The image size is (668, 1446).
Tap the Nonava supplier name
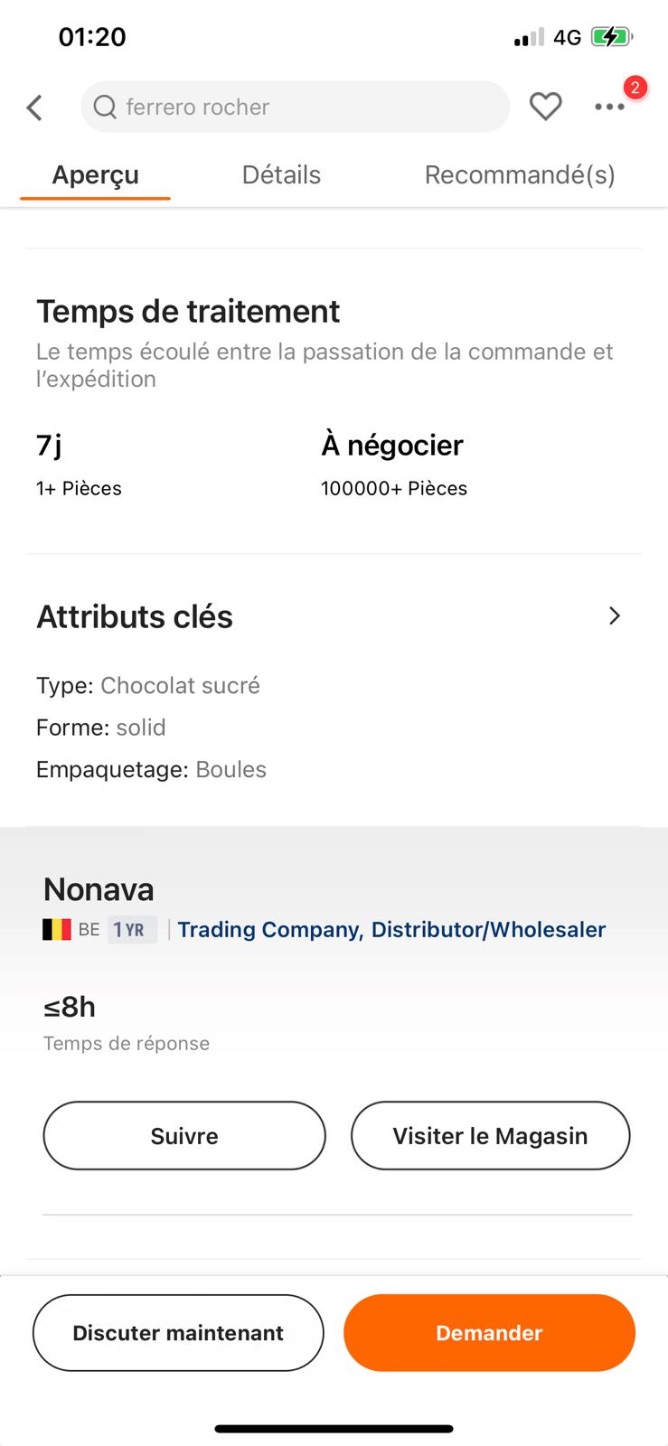[99, 889]
